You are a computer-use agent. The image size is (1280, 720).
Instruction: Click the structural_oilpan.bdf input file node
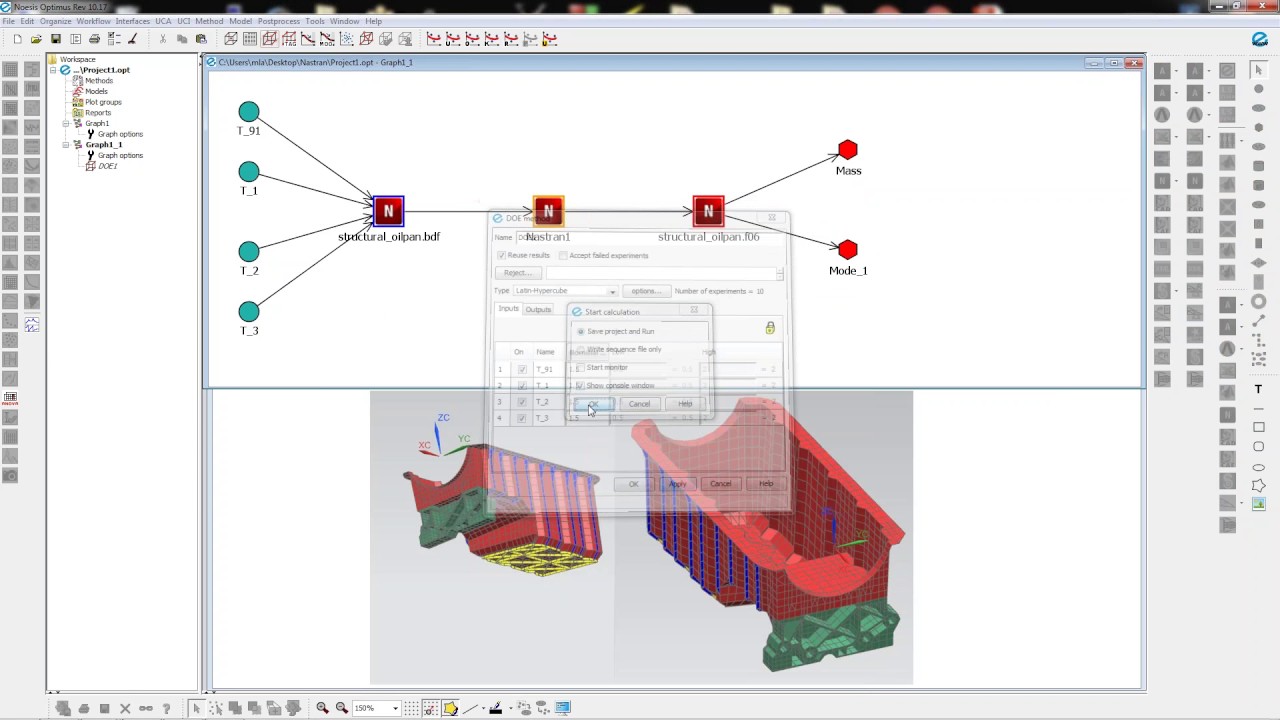click(x=388, y=211)
